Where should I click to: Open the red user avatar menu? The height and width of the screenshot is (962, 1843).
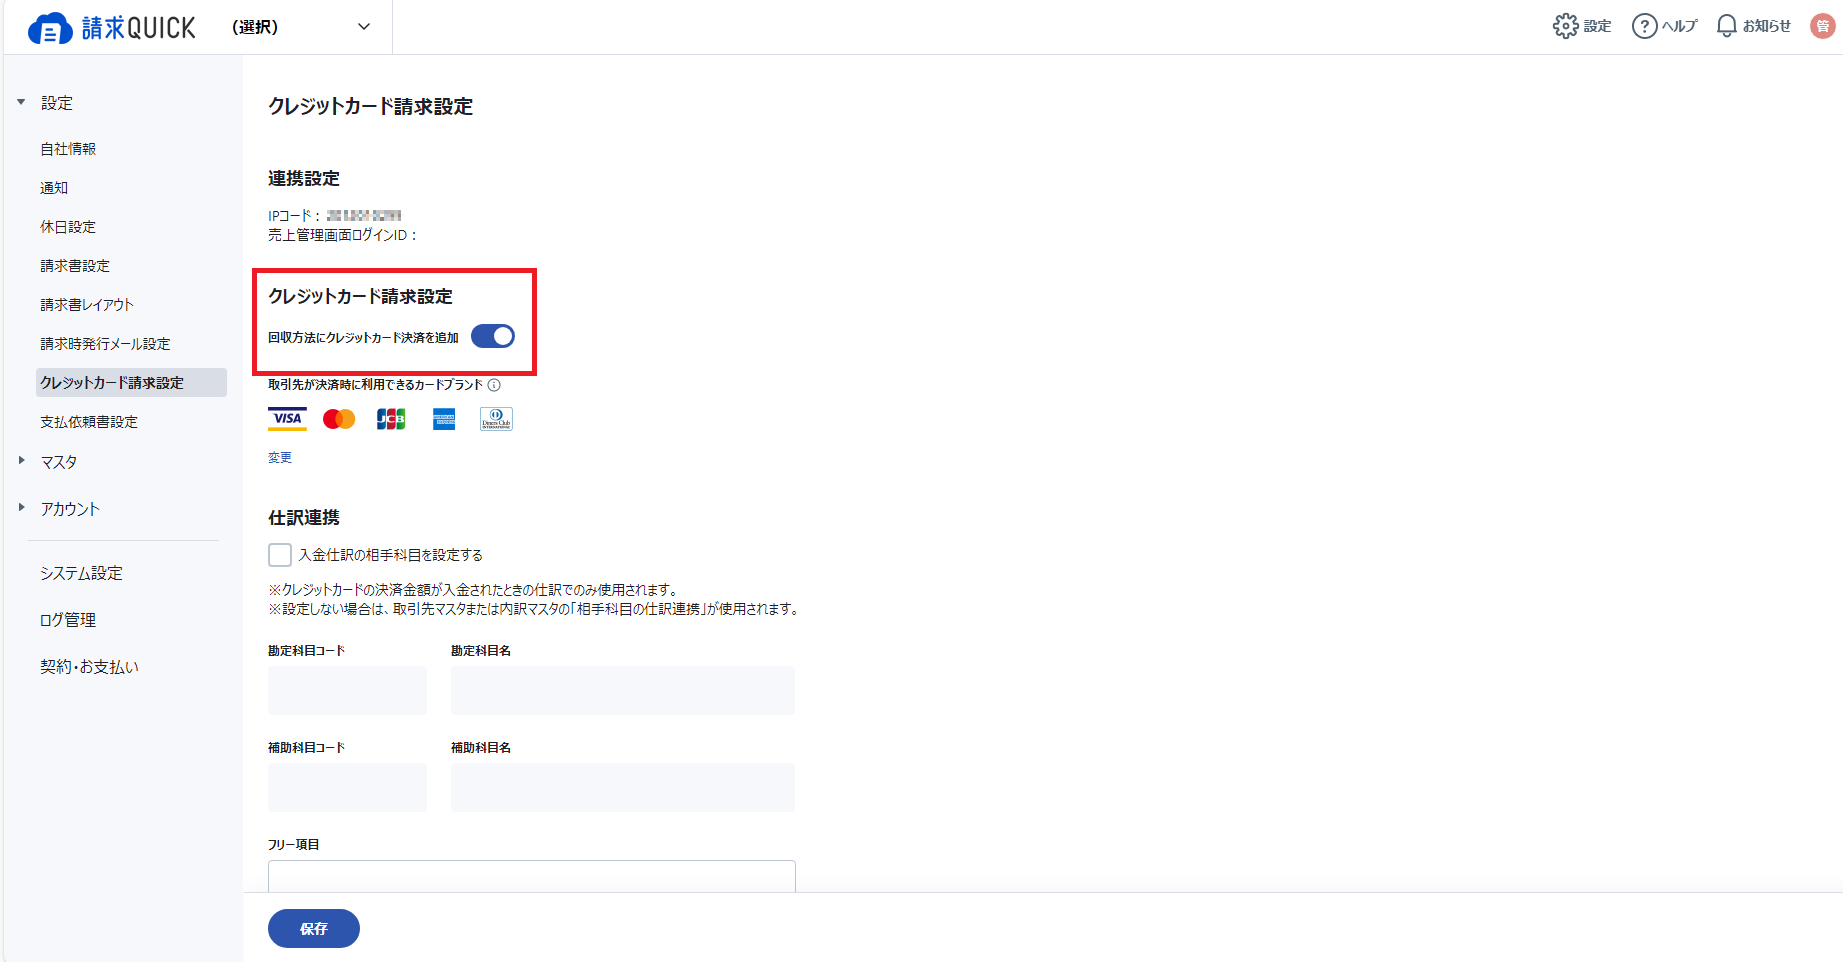point(1823,26)
